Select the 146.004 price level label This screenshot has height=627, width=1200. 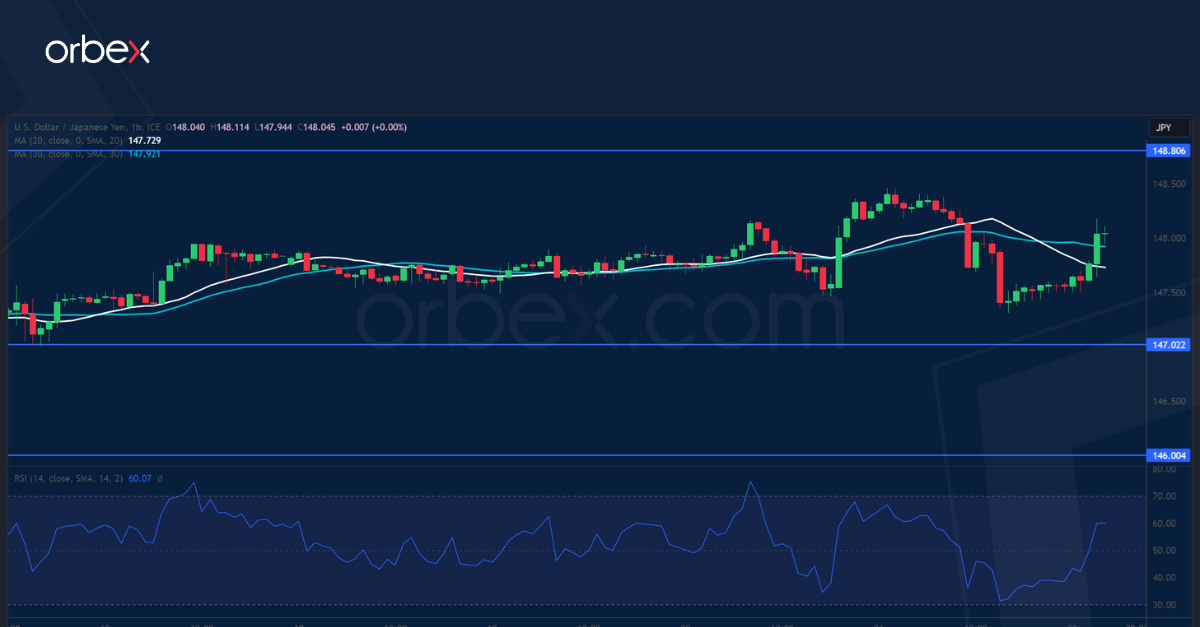1168,455
